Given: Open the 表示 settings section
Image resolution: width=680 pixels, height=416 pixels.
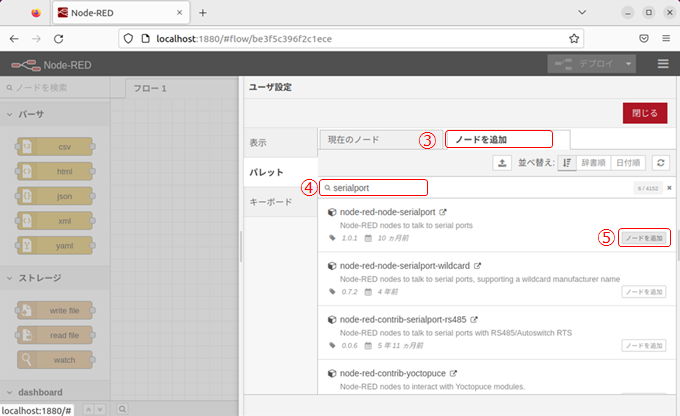Looking at the screenshot, I should pyautogui.click(x=258, y=143).
